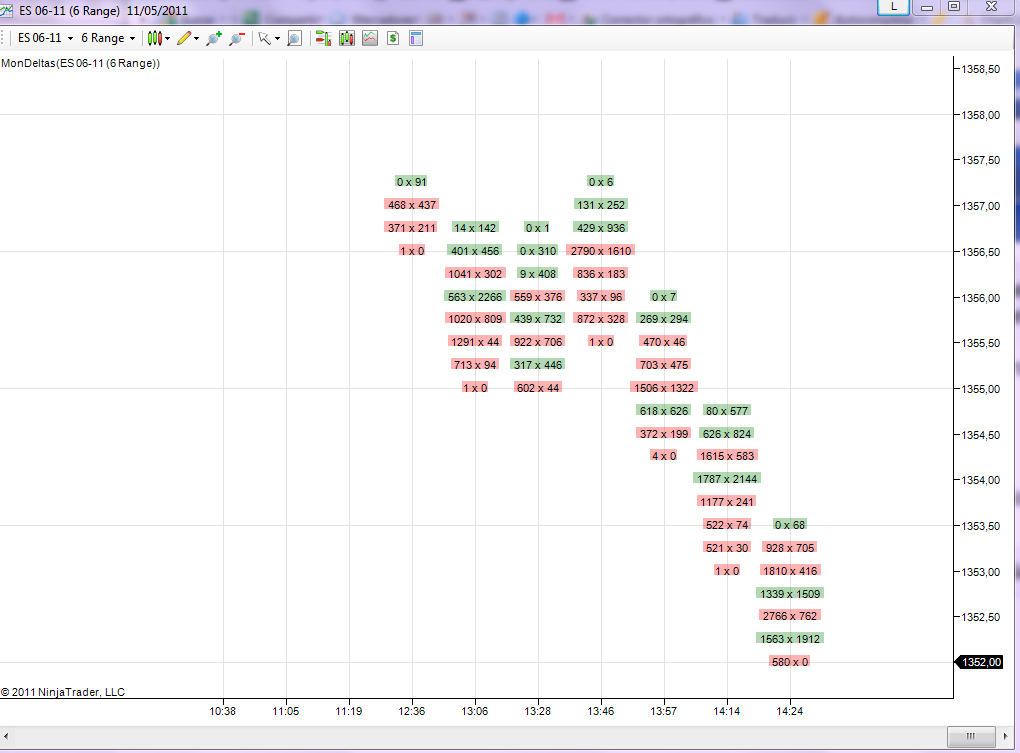Click the 0 x 91 delta cell
This screenshot has height=753, width=1020.
tap(411, 181)
